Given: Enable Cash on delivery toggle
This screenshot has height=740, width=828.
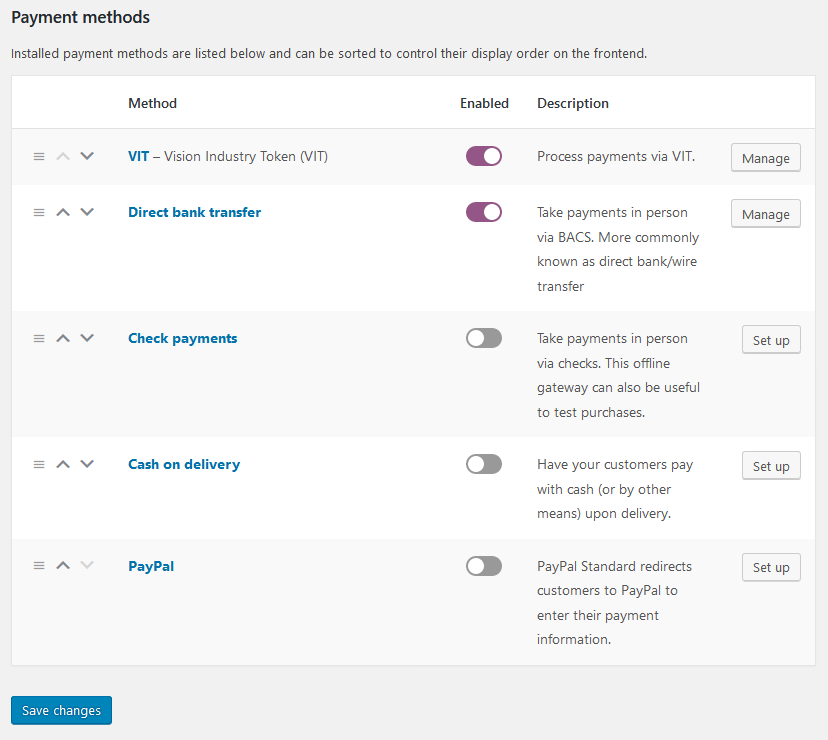Looking at the screenshot, I should (484, 464).
